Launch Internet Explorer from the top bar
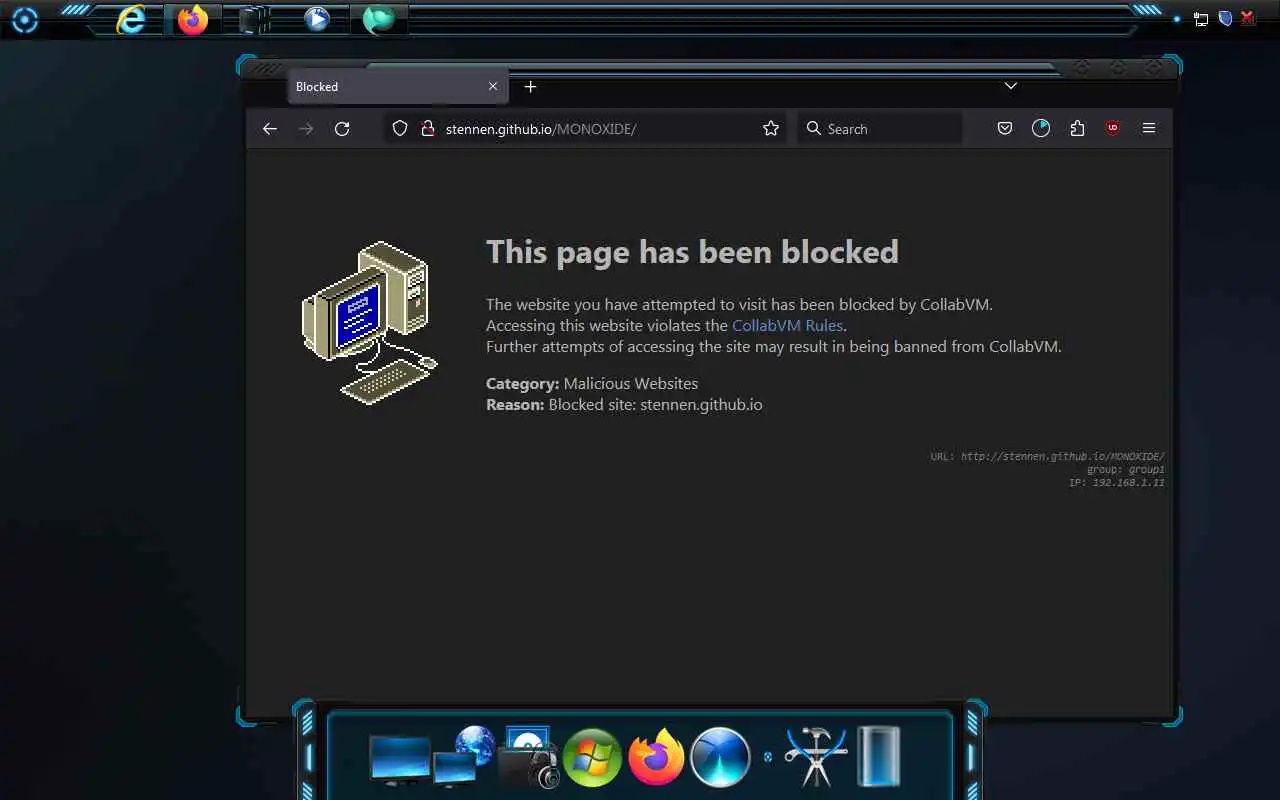 coord(131,19)
